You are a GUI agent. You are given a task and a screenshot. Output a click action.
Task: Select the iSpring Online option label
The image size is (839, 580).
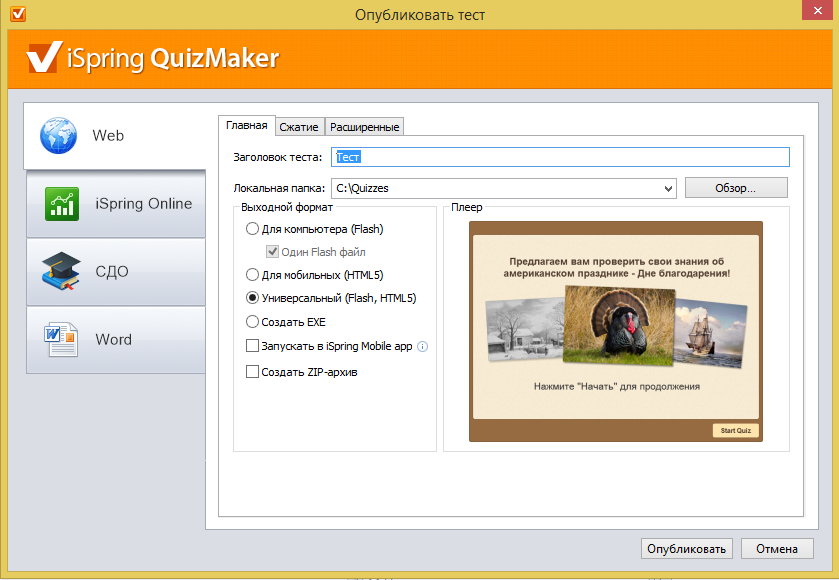point(143,203)
